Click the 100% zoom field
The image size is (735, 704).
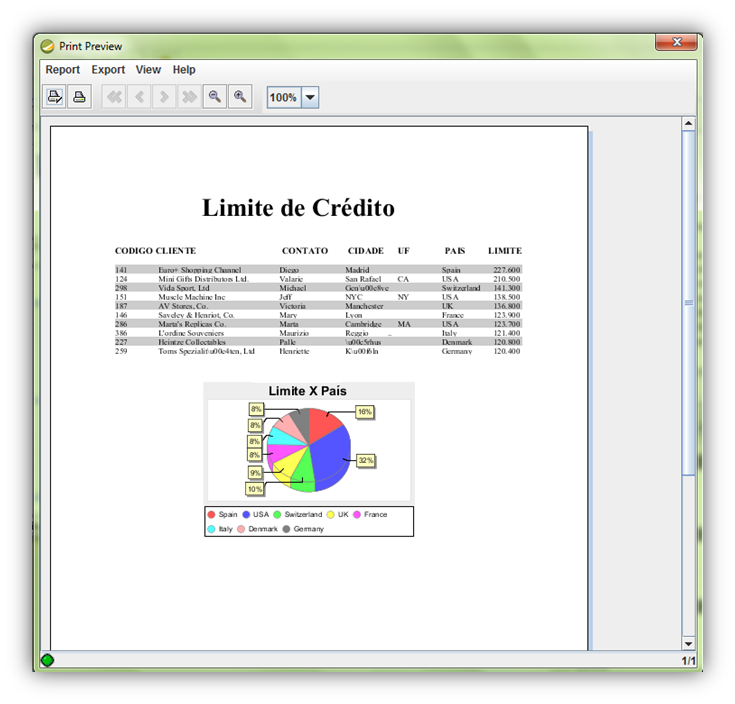coord(283,98)
